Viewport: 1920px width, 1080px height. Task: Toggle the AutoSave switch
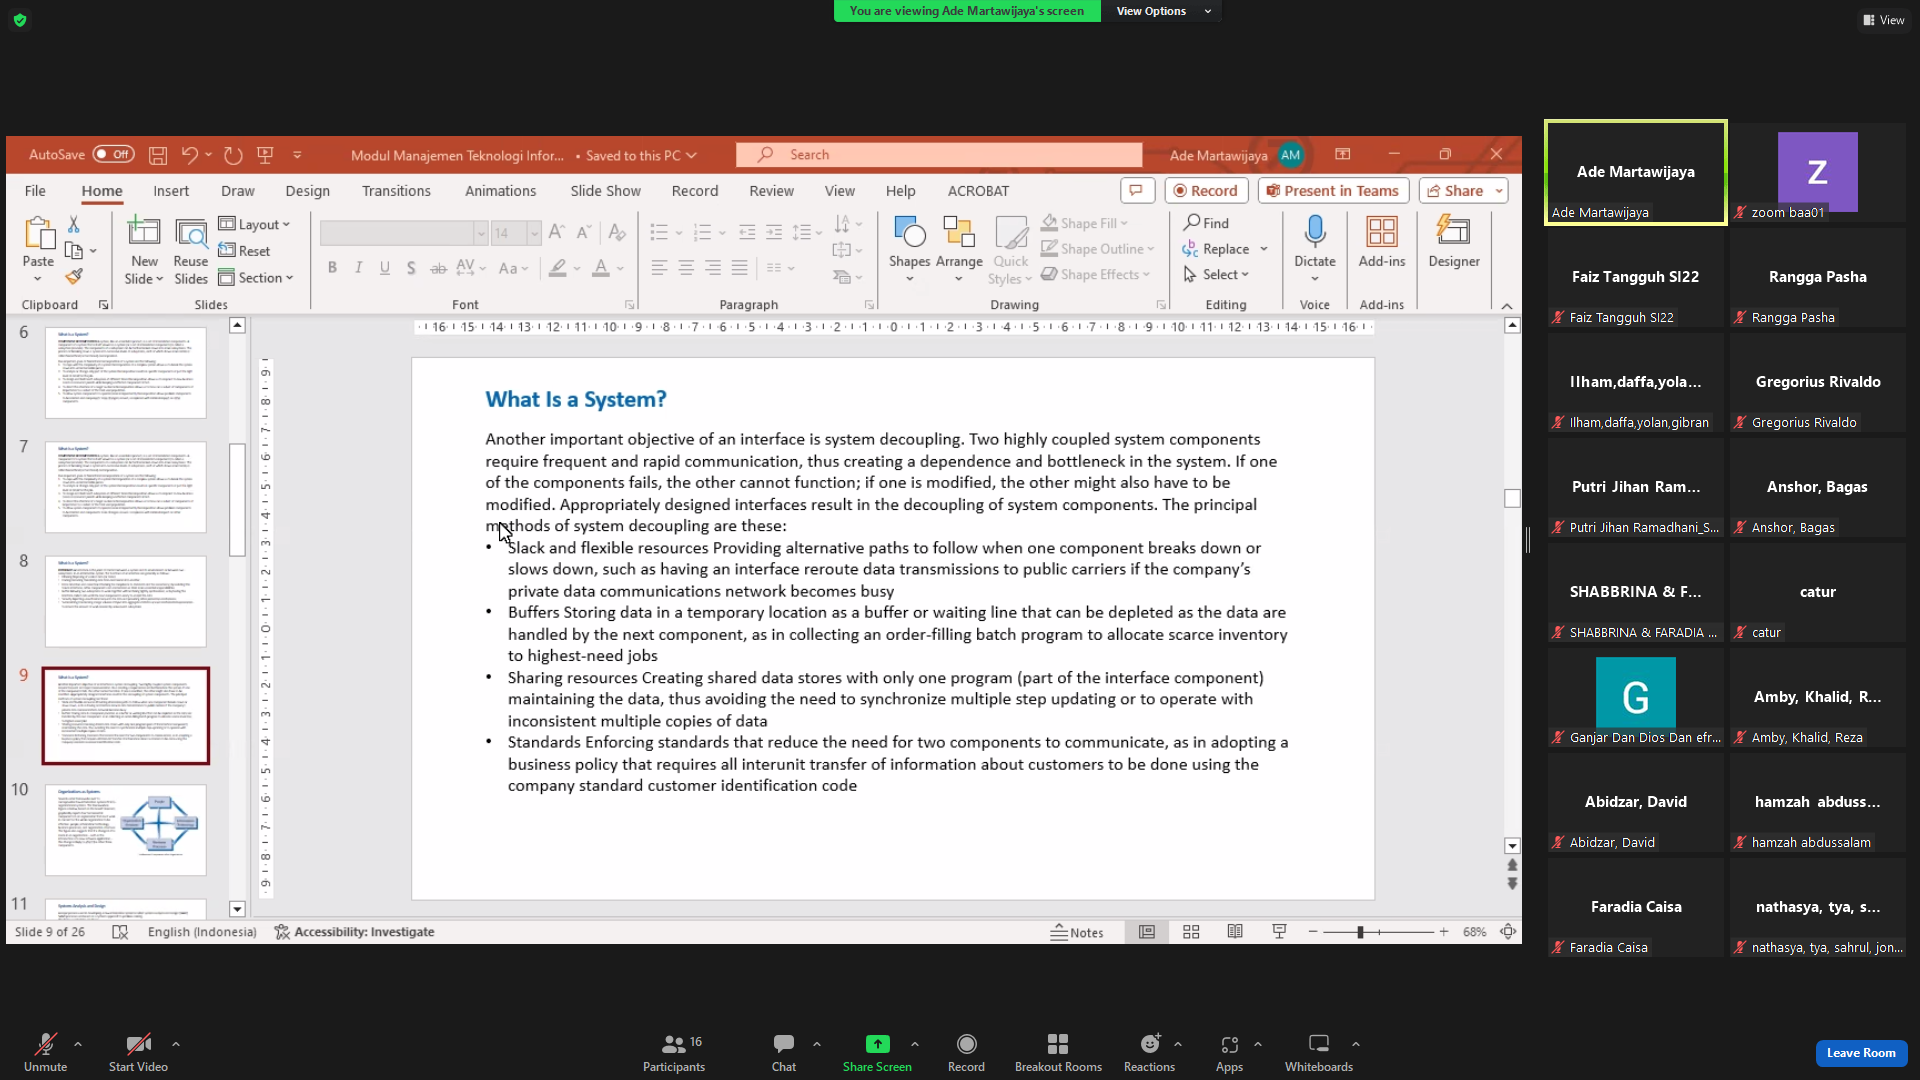click(x=113, y=155)
